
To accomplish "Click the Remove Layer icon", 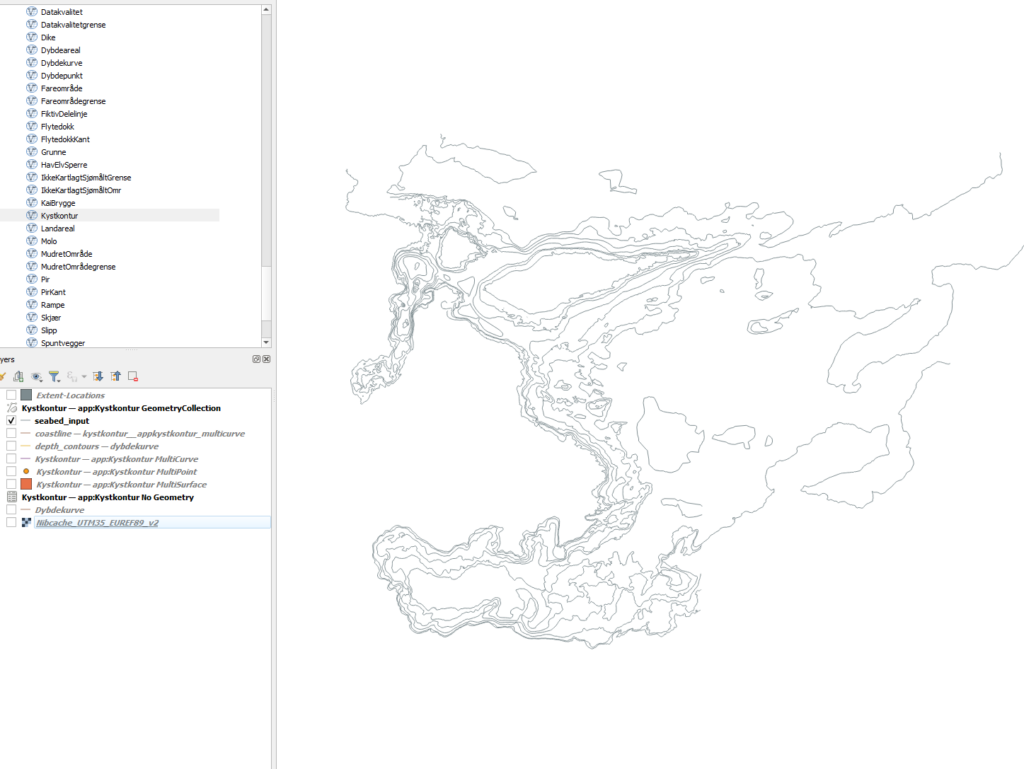I will tap(132, 376).
